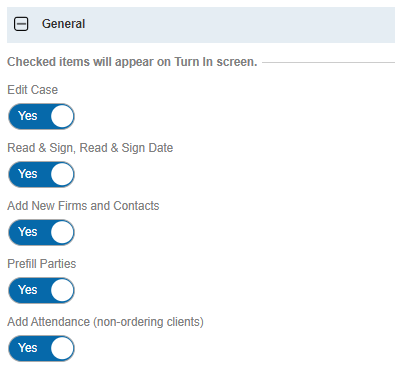
Task: Click the General section header title
Action: point(63,24)
